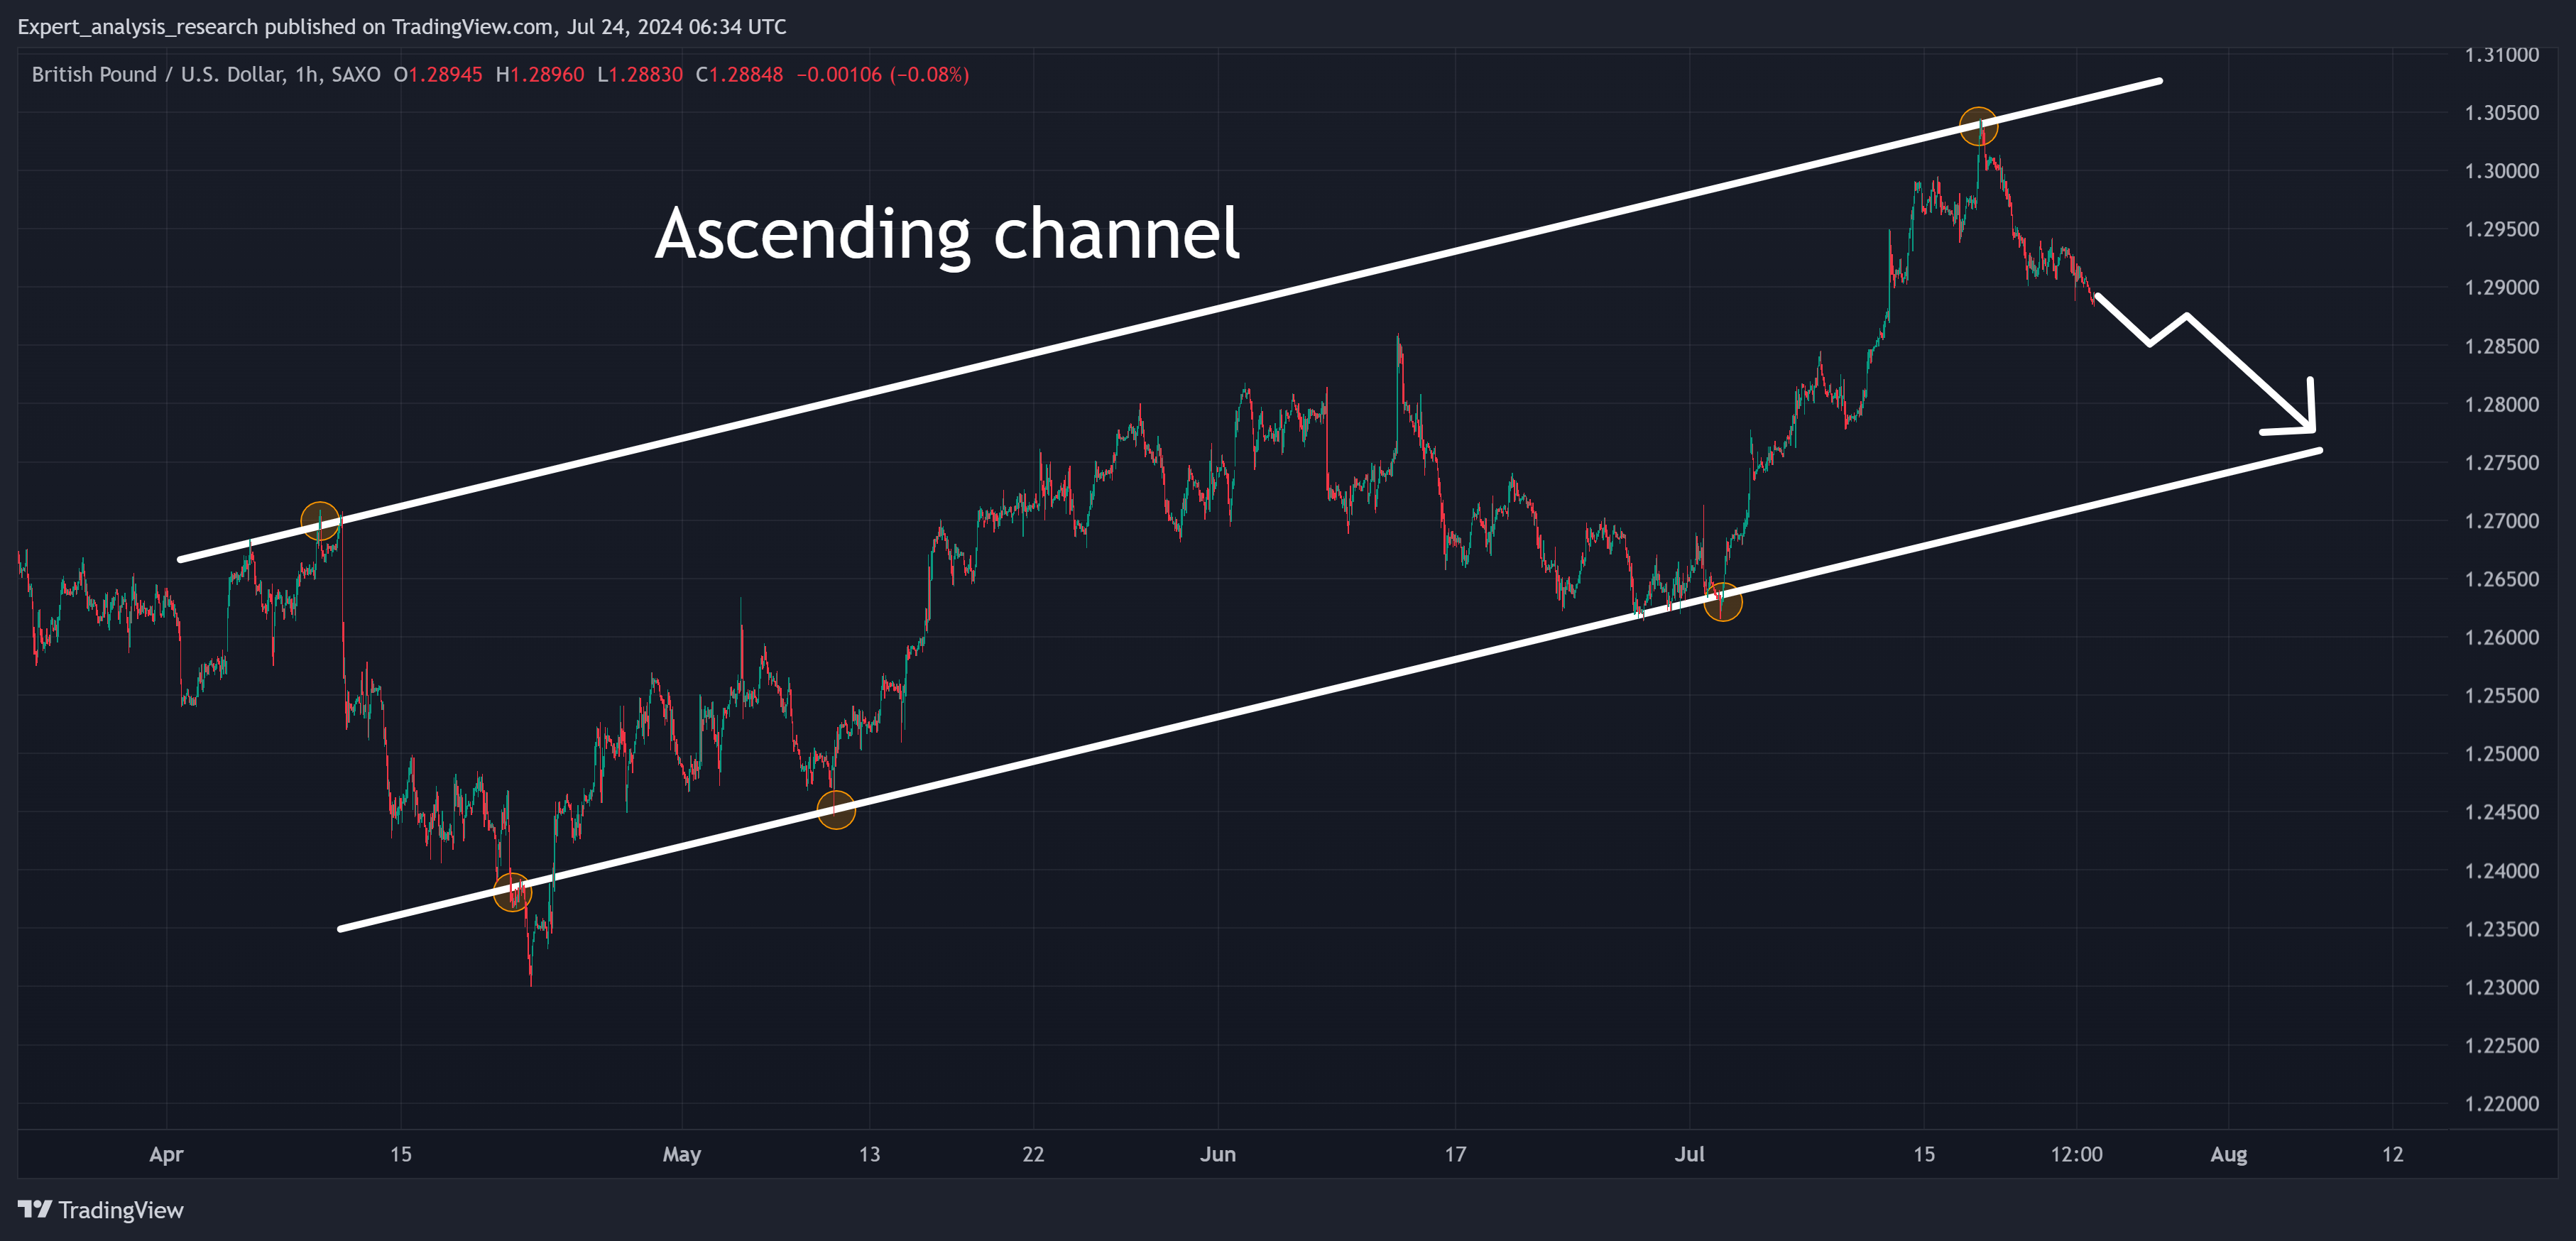Click the 1.29500 price axis label
Screen dimensions: 2576x1241
(x=2501, y=229)
